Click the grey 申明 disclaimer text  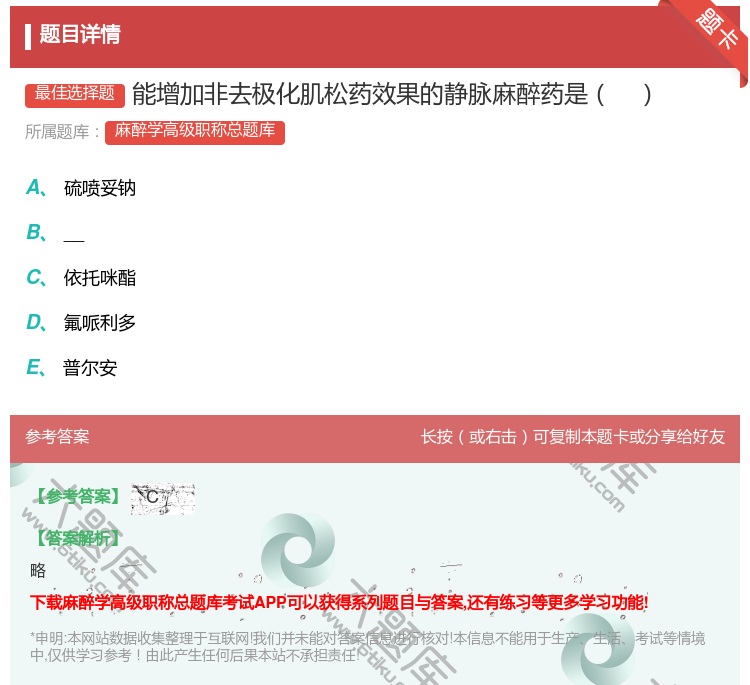(x=367, y=646)
